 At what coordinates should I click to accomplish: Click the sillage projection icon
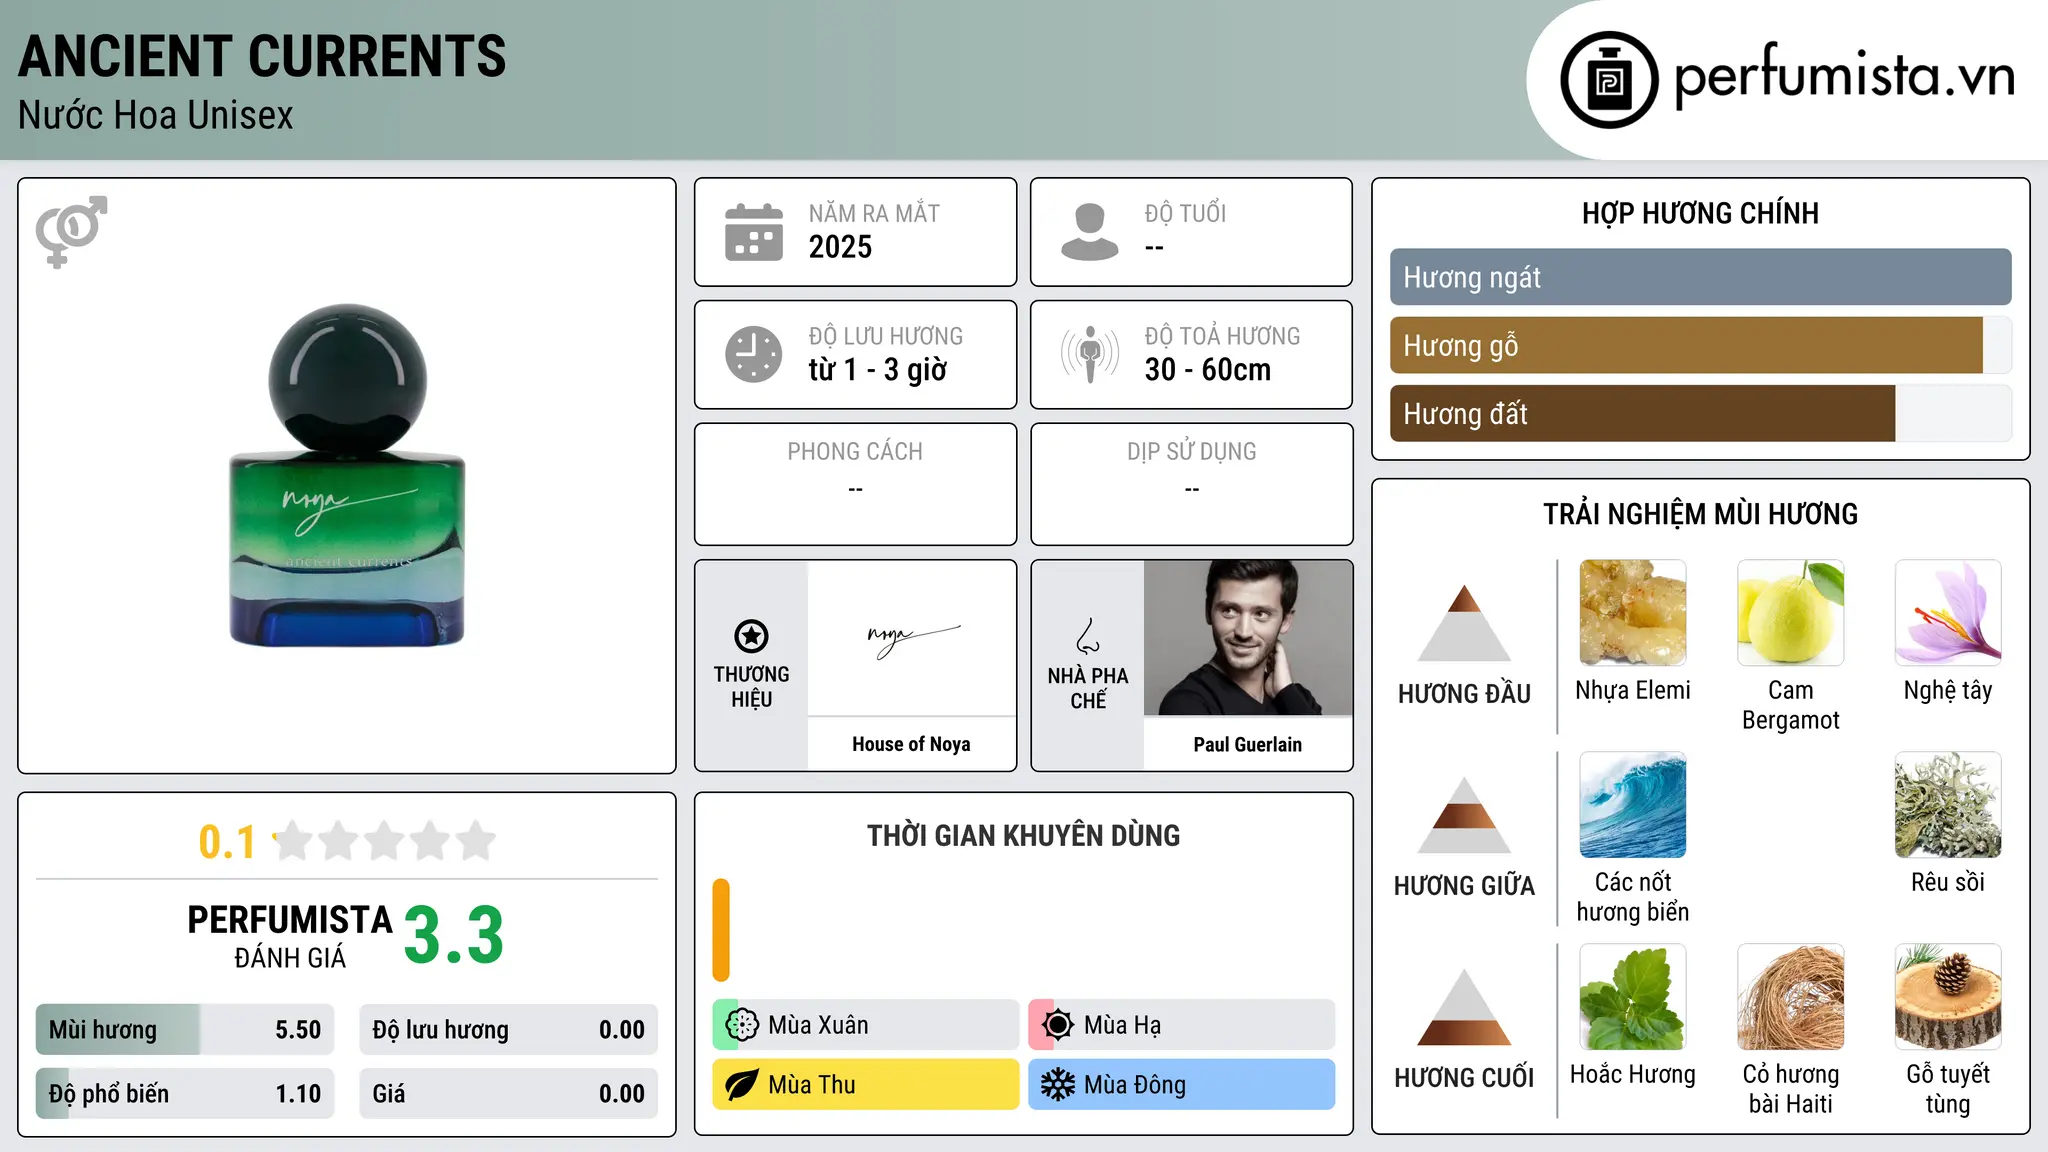(x=1090, y=354)
